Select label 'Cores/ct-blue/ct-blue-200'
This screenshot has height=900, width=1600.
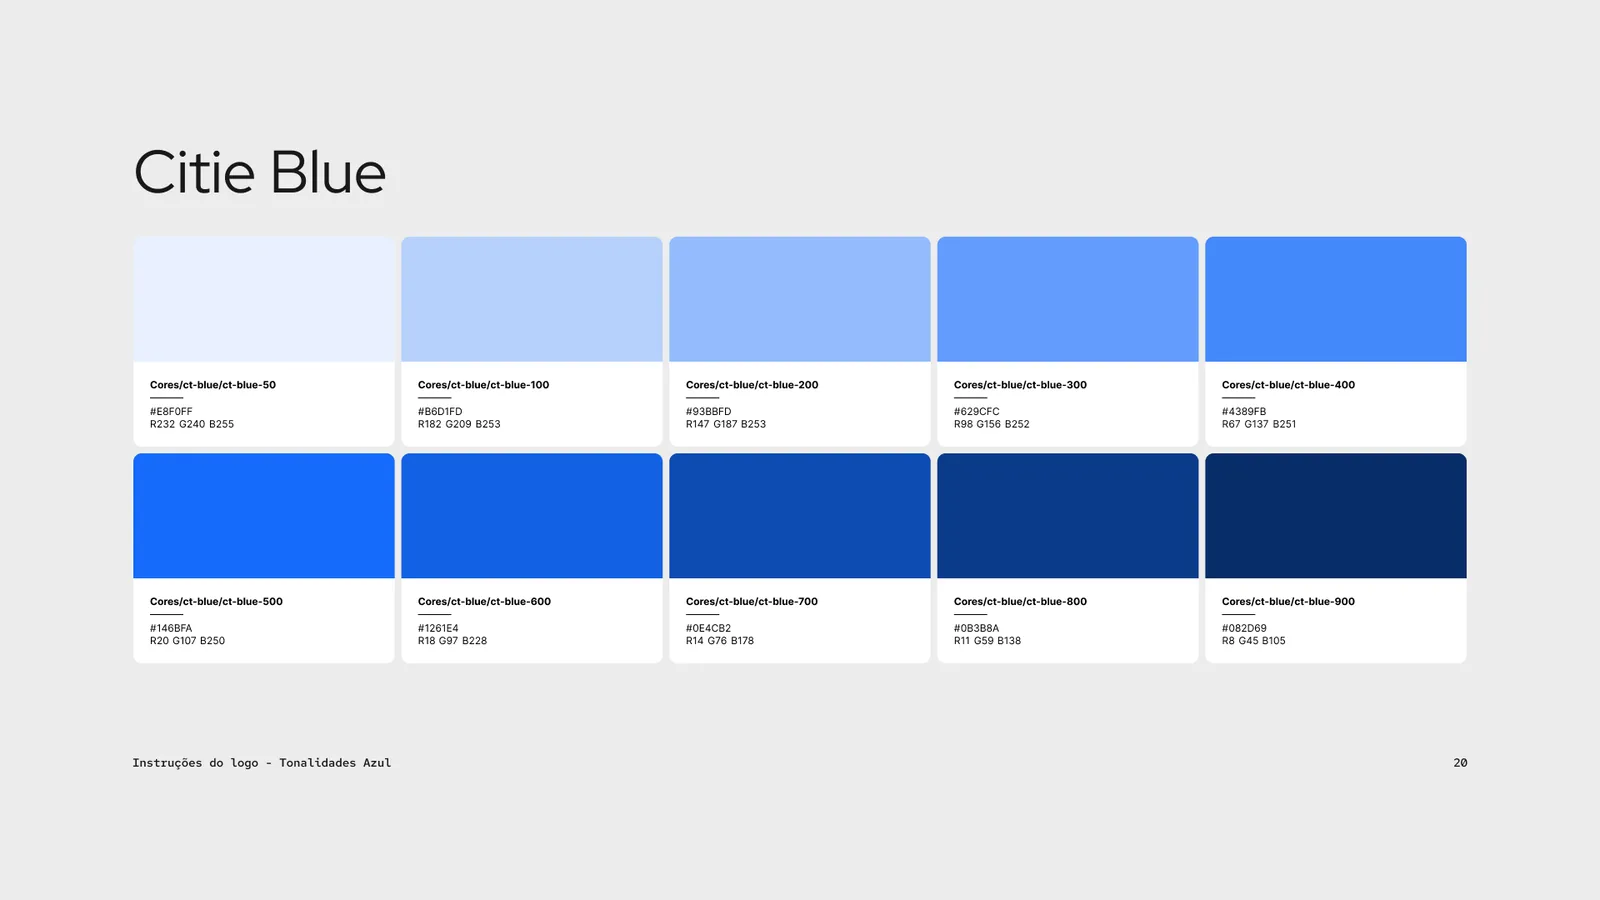tap(752, 385)
